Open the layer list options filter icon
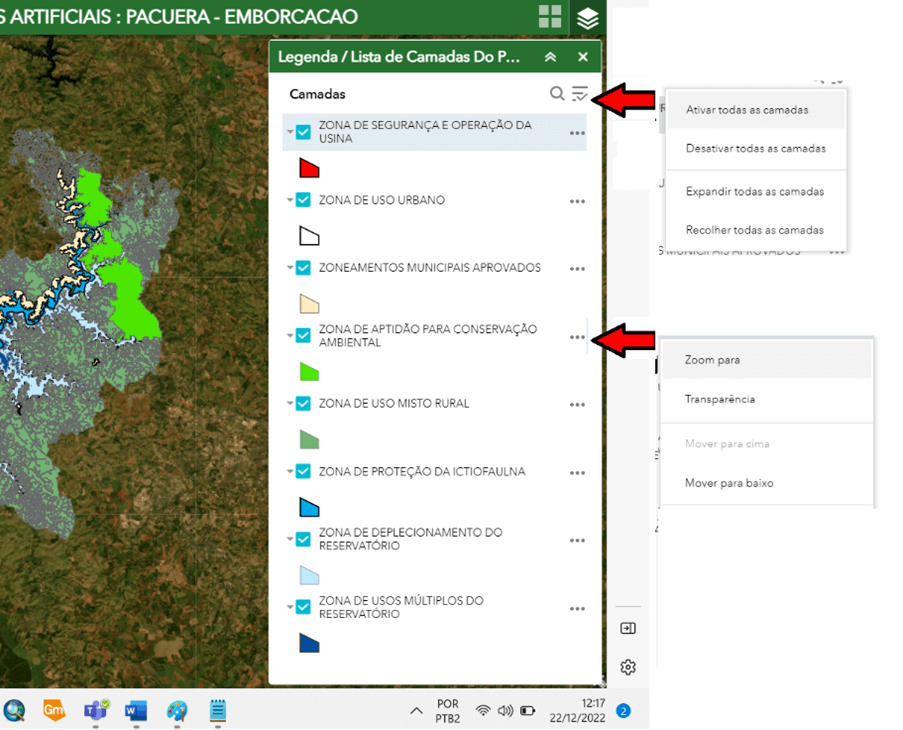 (x=580, y=94)
